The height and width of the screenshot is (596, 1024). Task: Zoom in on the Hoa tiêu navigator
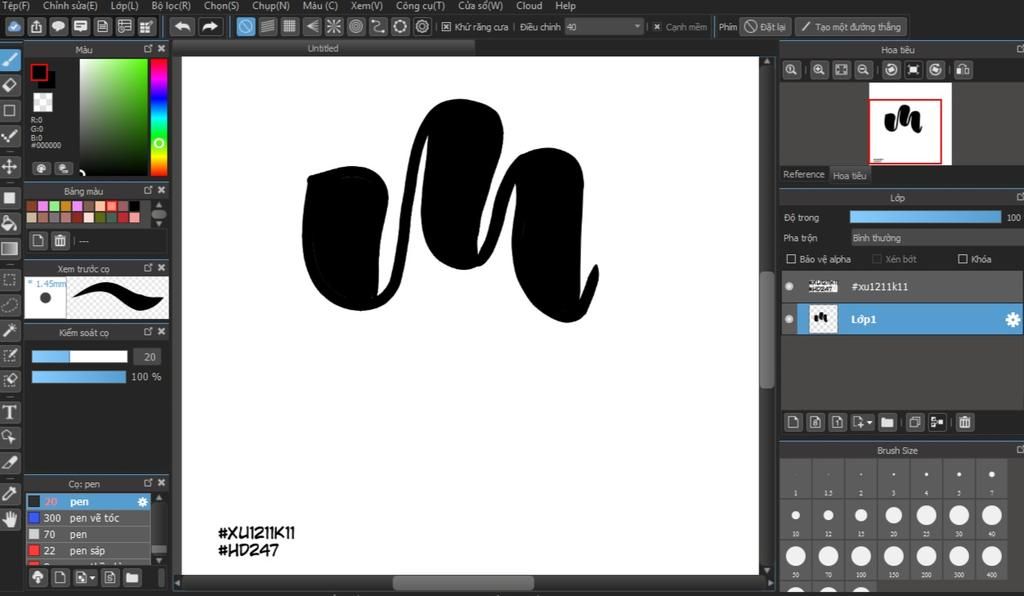coord(819,70)
